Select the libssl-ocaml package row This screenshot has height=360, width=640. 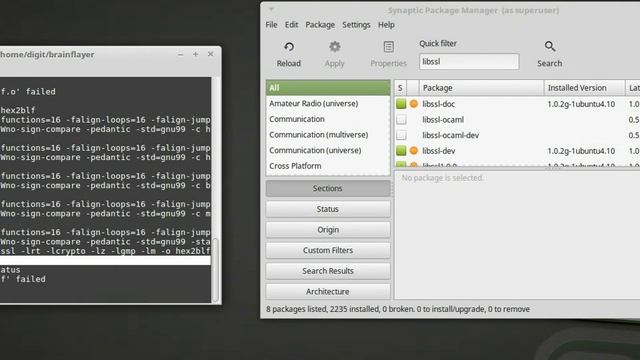[517, 119]
